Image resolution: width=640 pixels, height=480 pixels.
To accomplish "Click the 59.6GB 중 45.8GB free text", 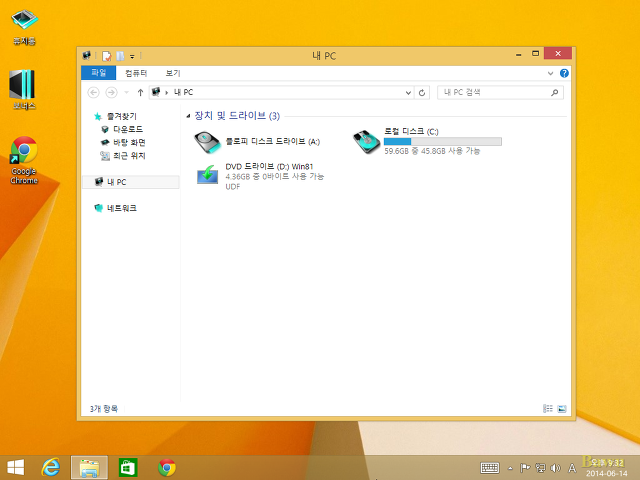I will [432, 151].
